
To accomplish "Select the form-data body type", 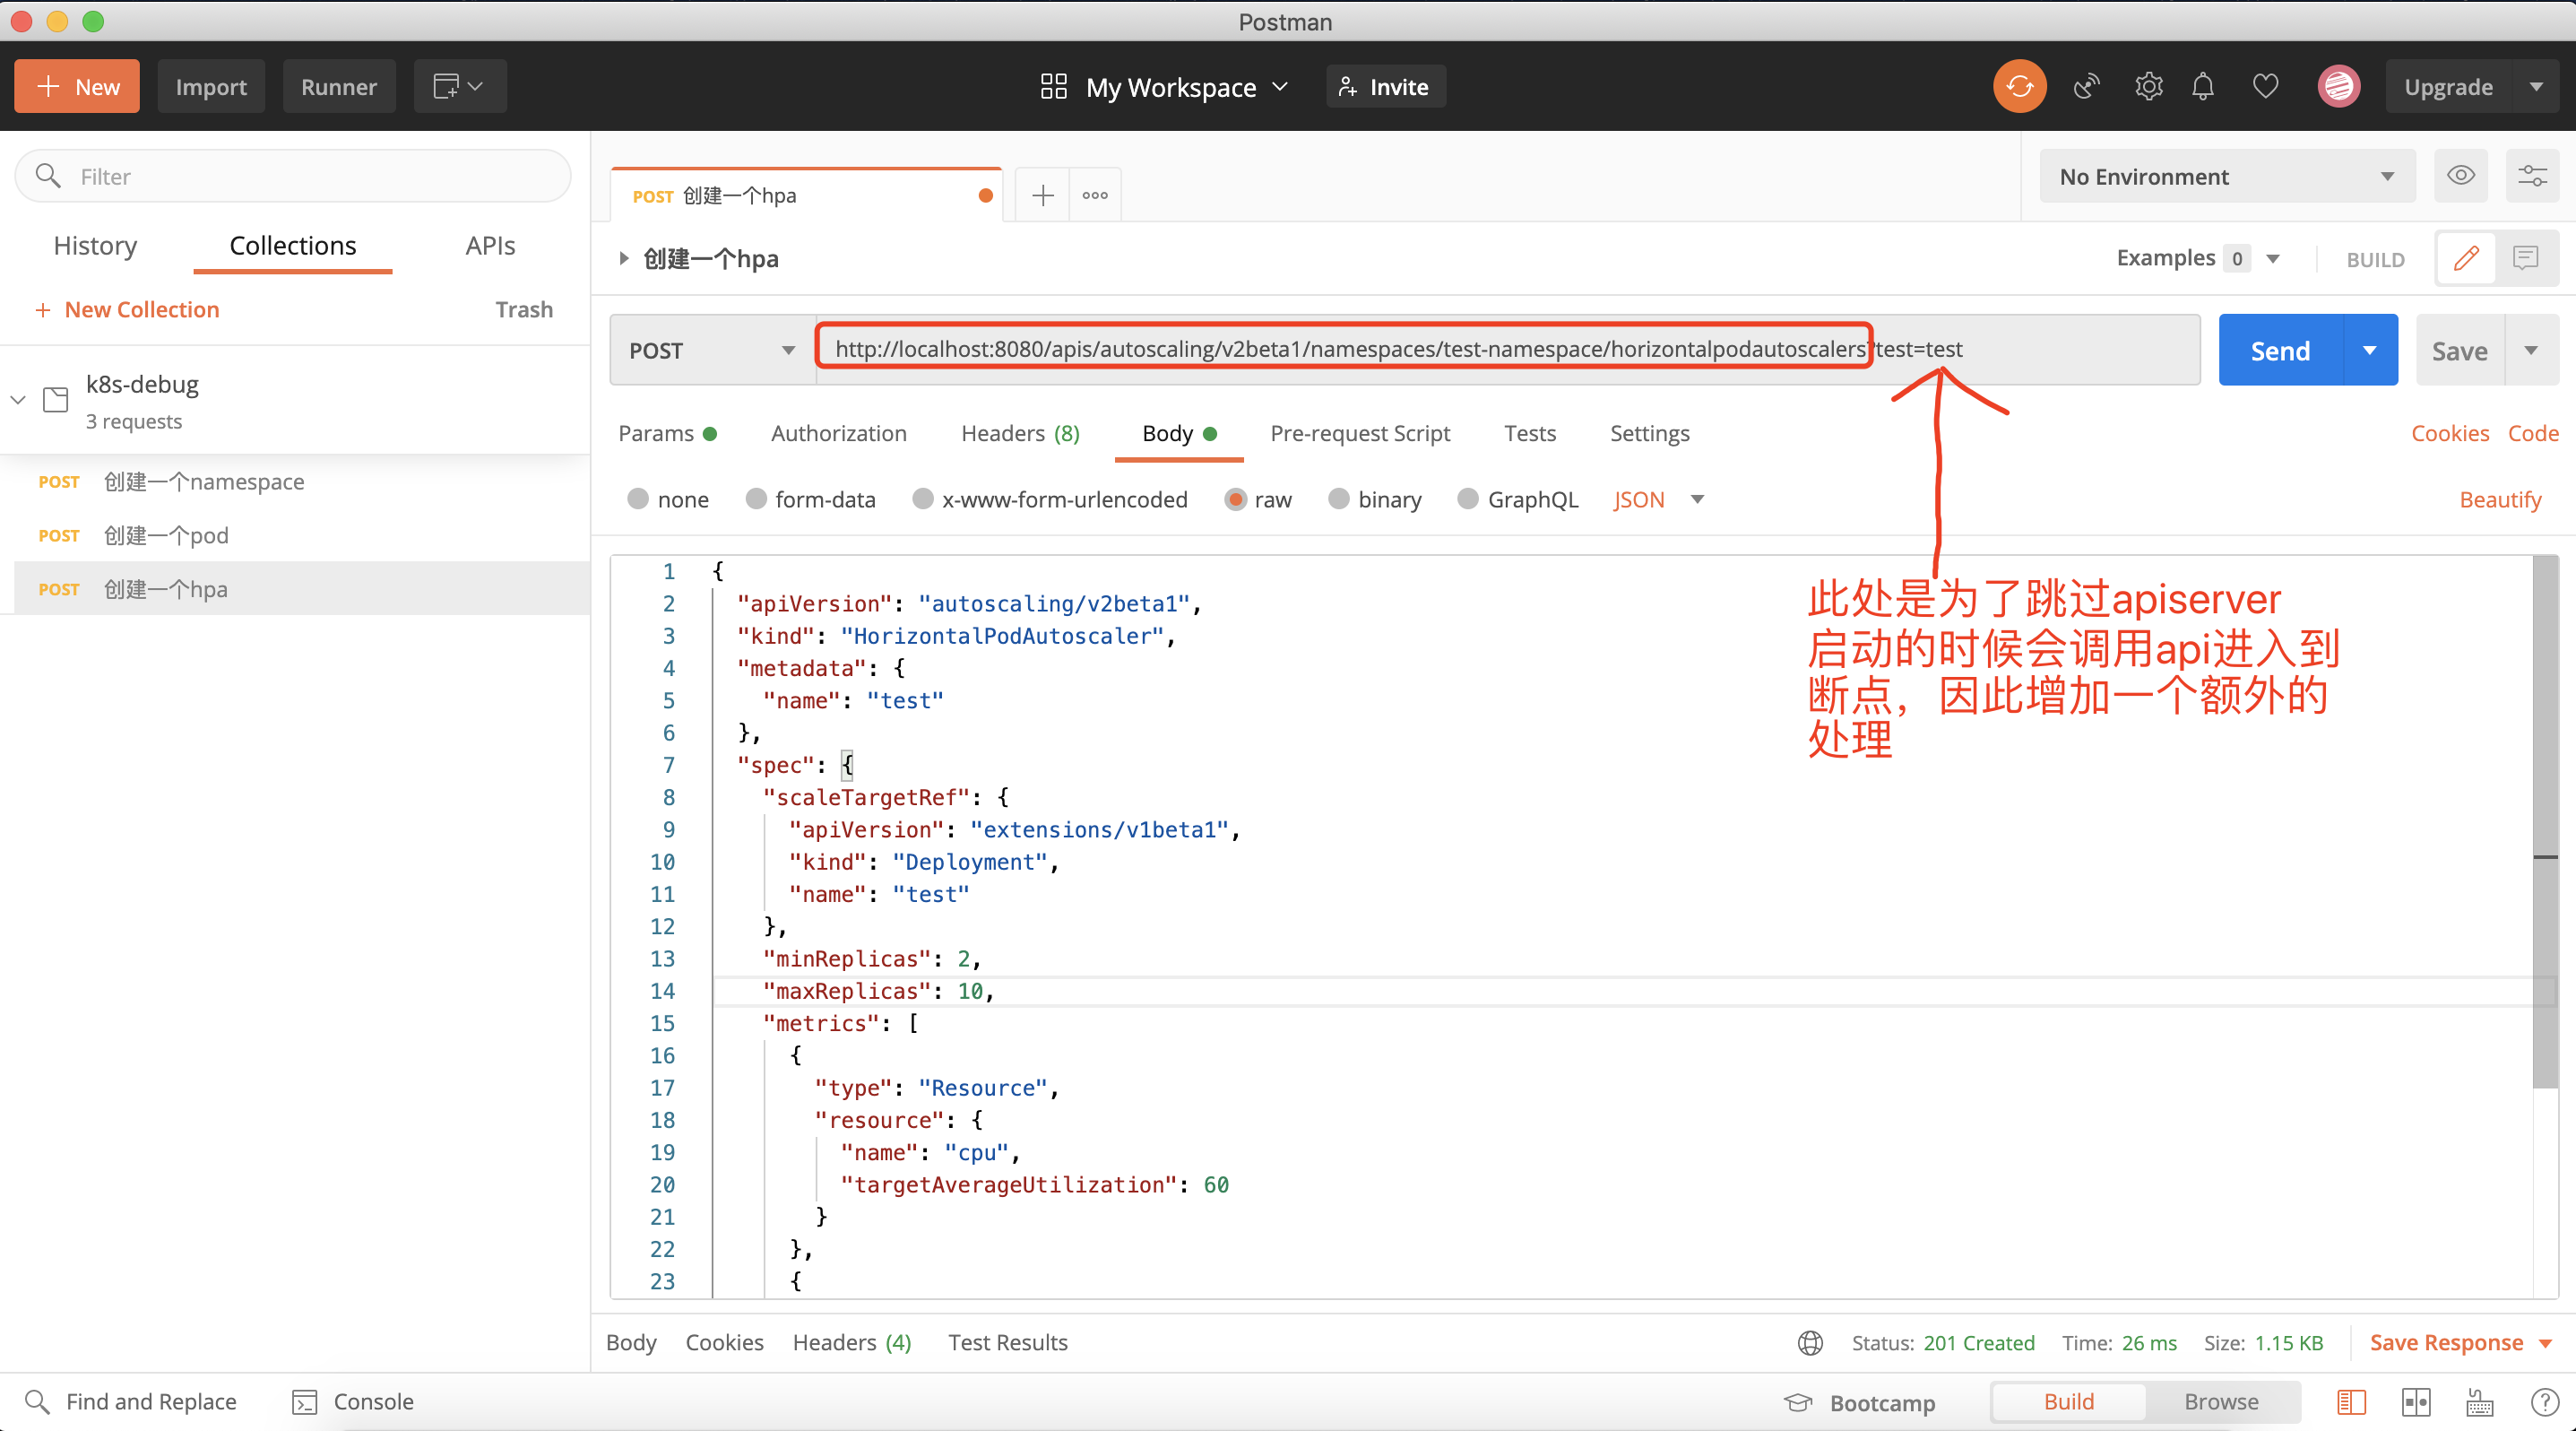I will click(757, 499).
